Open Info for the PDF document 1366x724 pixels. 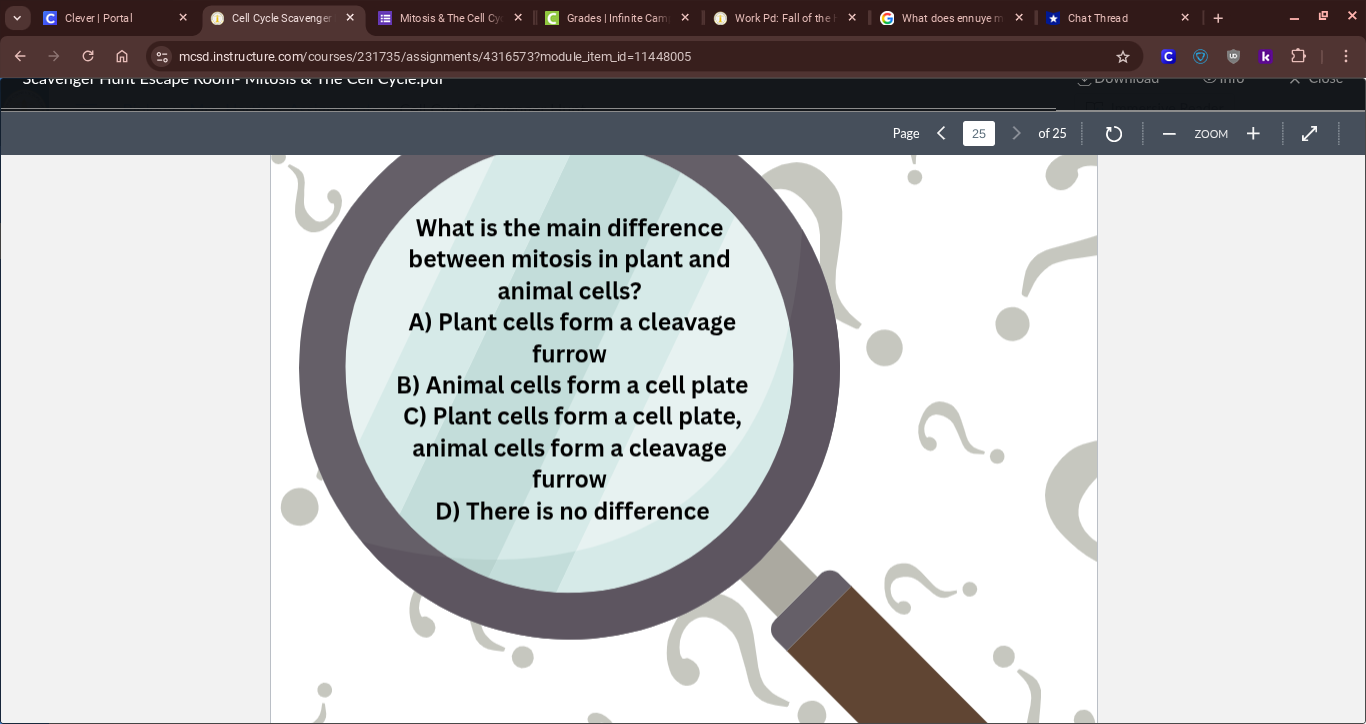[x=1222, y=78]
